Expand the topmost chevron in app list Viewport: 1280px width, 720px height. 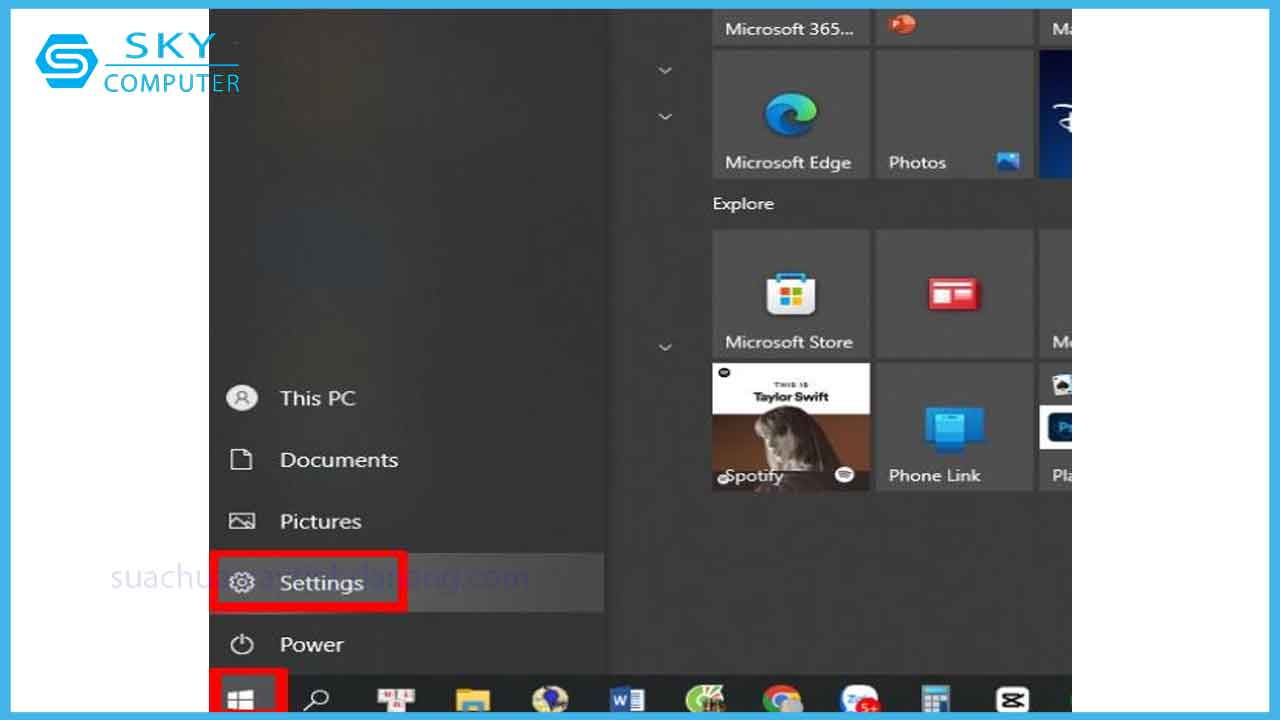click(665, 71)
